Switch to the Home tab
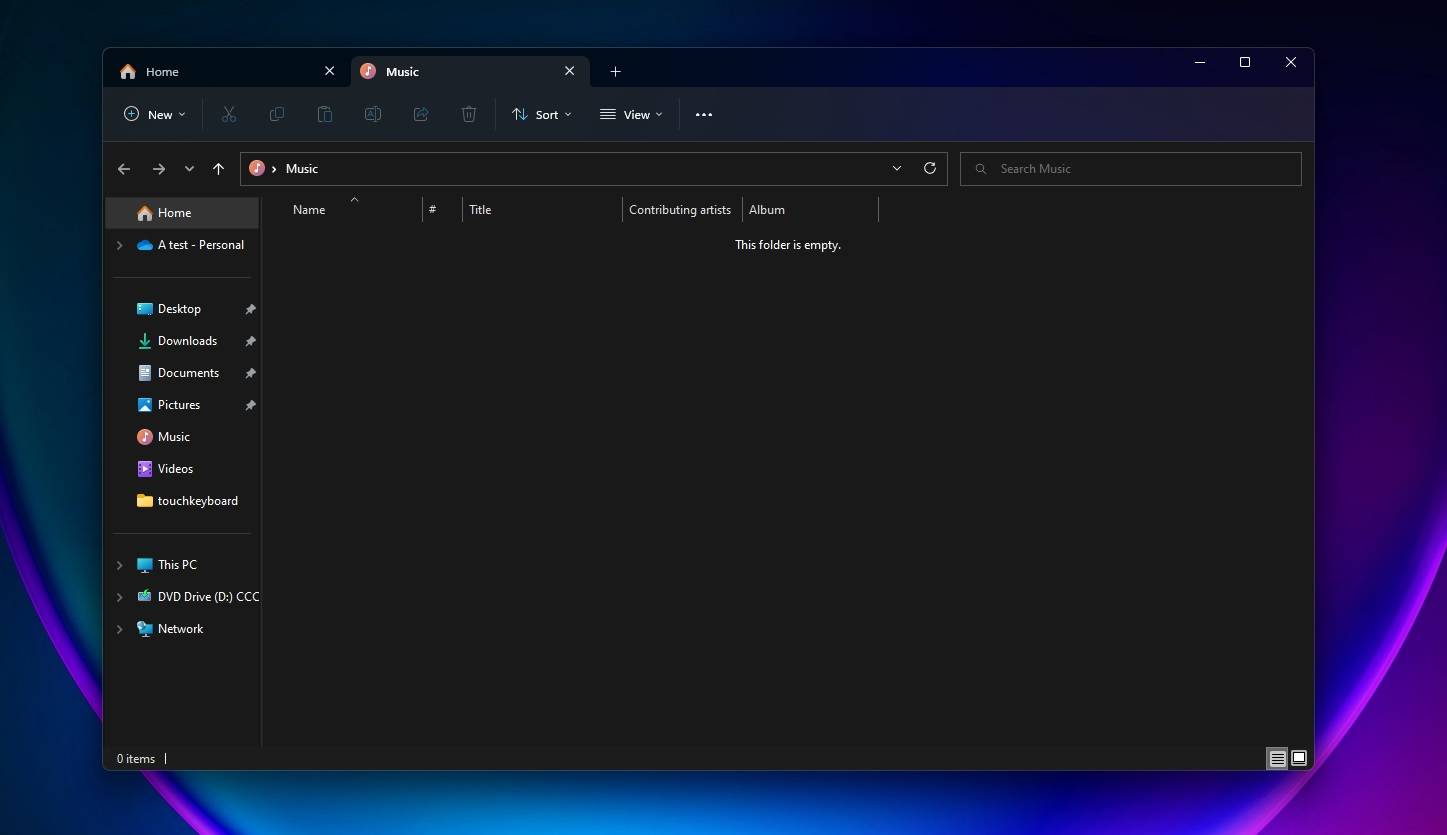This screenshot has height=835, width=1447. click(x=163, y=71)
